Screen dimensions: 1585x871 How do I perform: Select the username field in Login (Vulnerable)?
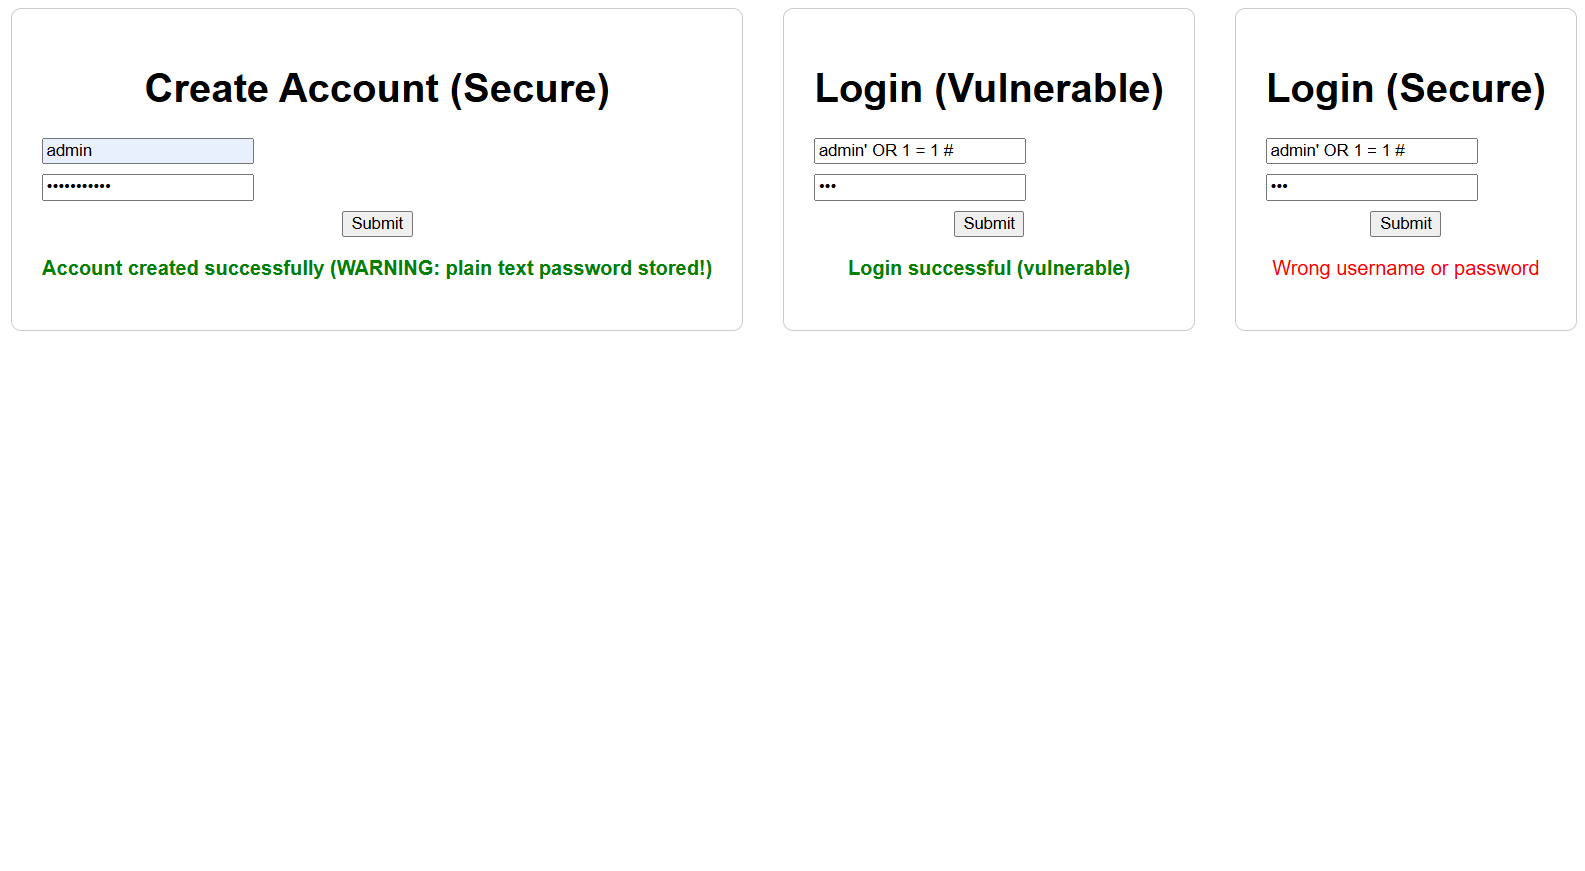(x=919, y=150)
